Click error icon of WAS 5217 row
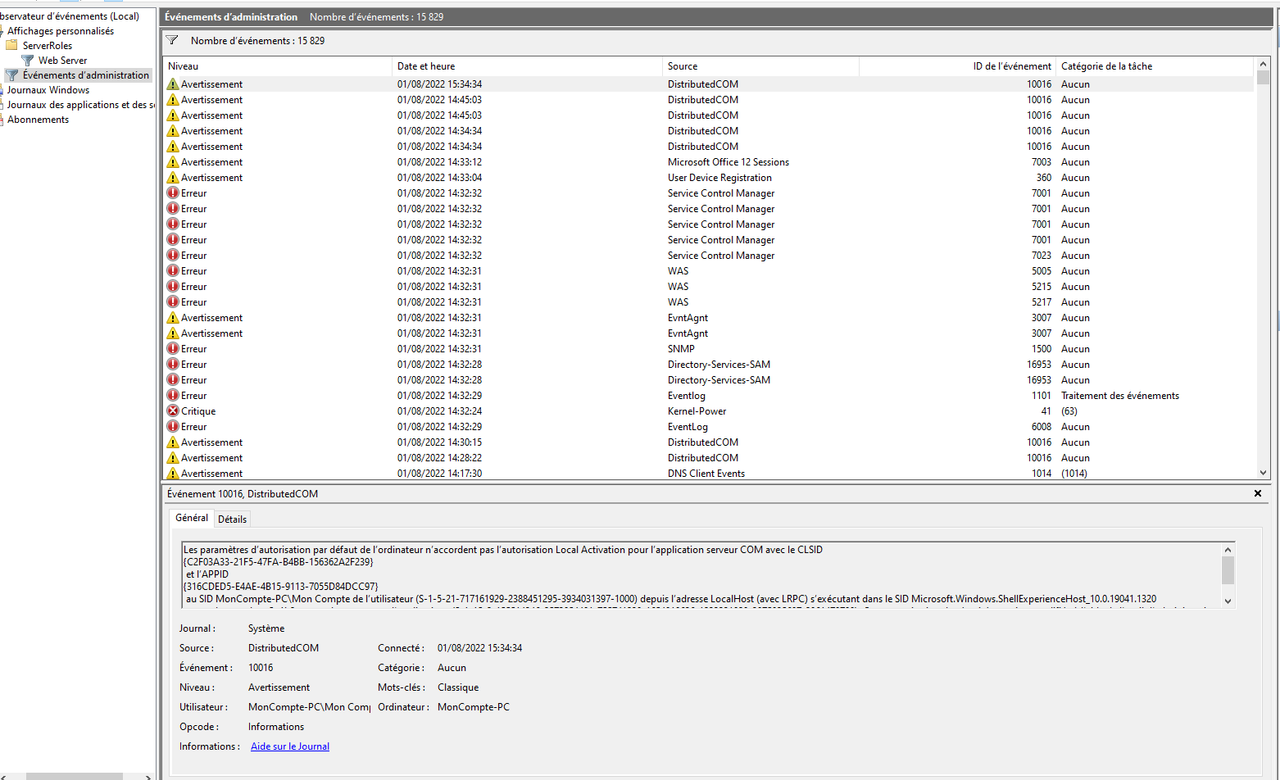The width and height of the screenshot is (1280, 780). tap(173, 302)
